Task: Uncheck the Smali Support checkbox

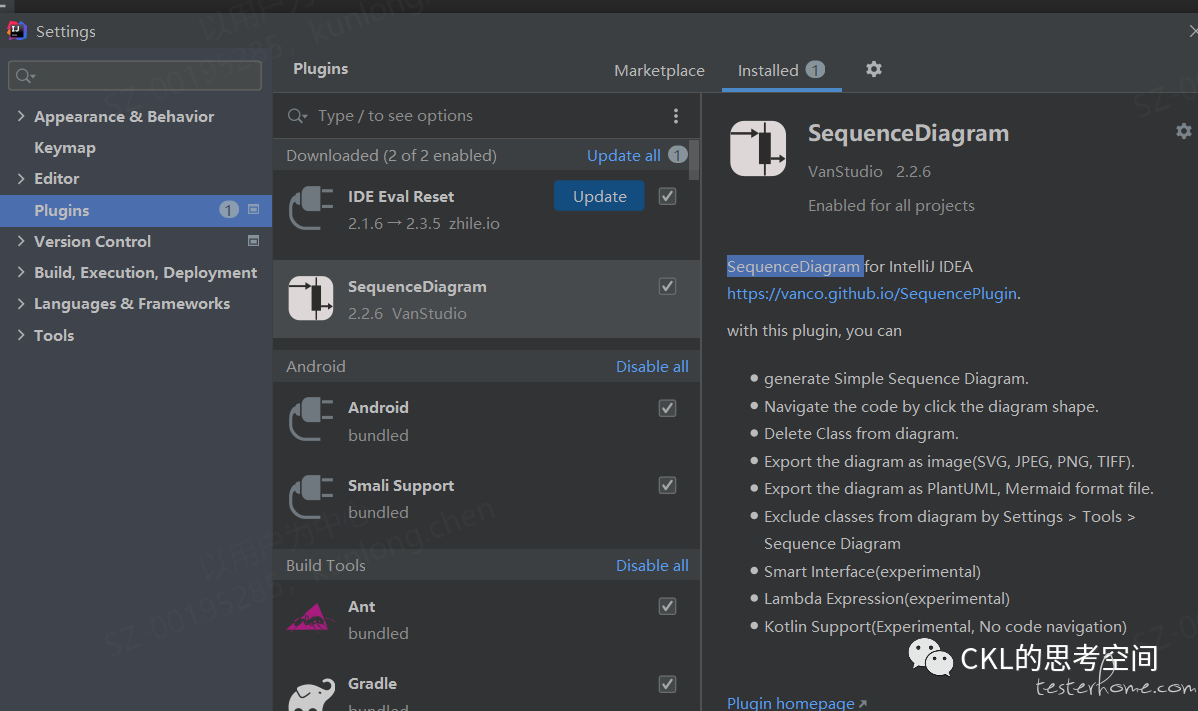Action: pyautogui.click(x=668, y=486)
